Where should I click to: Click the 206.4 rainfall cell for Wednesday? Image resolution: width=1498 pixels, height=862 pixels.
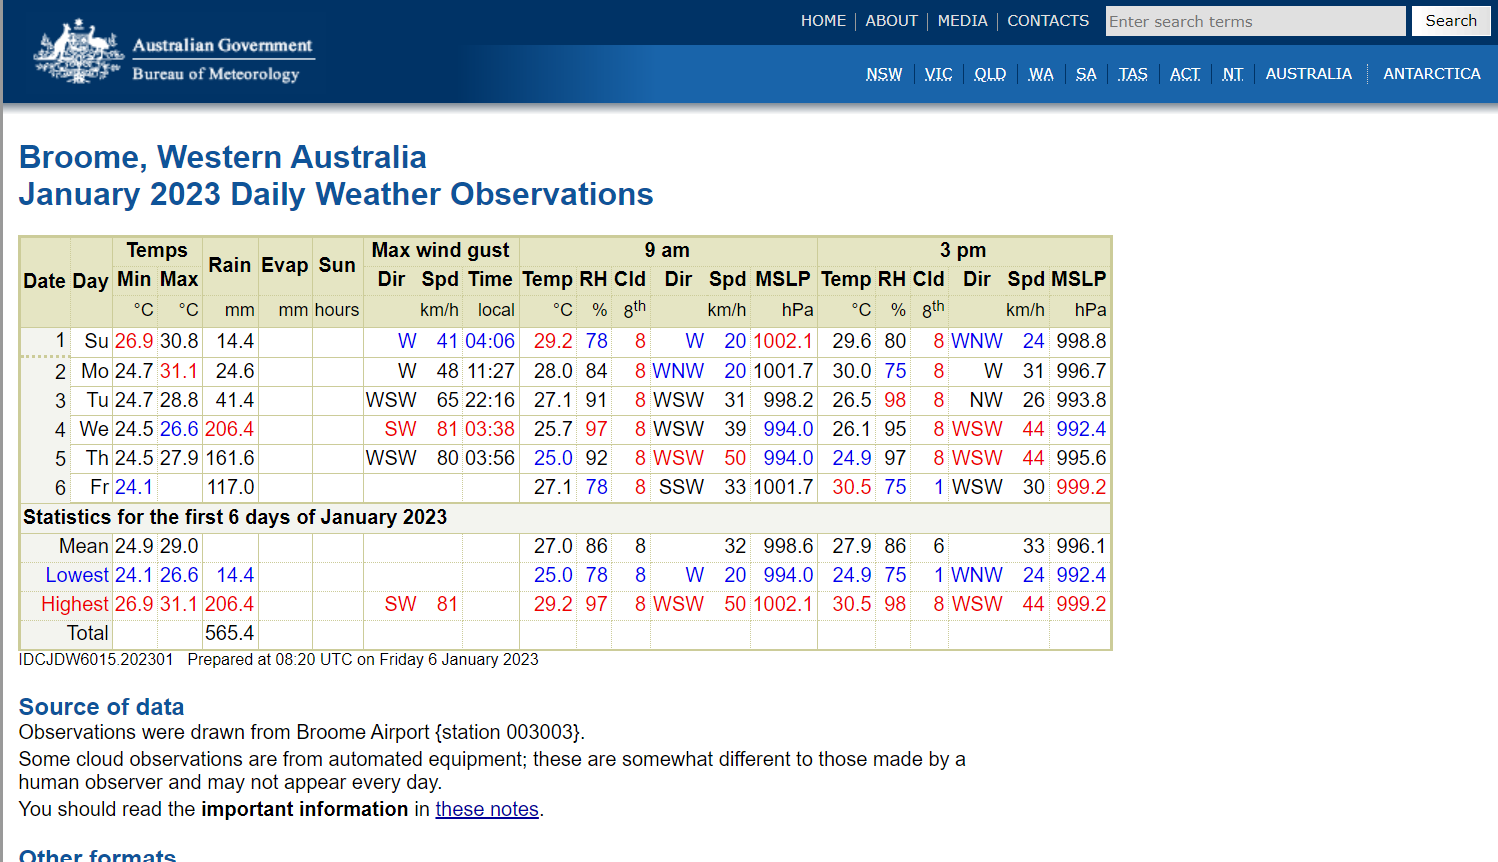tap(229, 429)
